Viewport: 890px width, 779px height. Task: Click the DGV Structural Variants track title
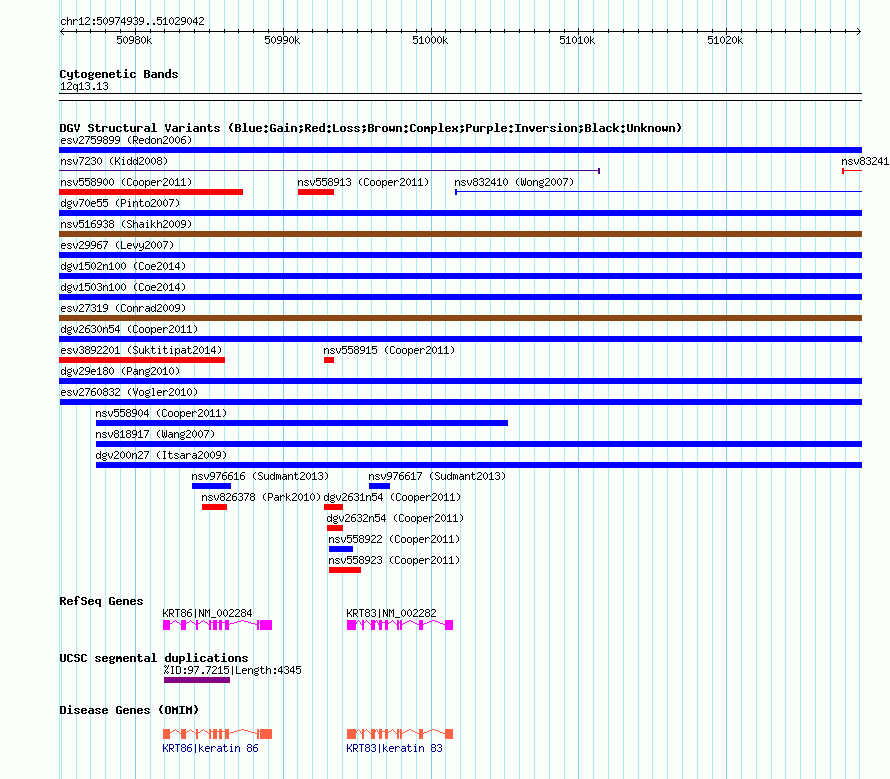[x=371, y=128]
